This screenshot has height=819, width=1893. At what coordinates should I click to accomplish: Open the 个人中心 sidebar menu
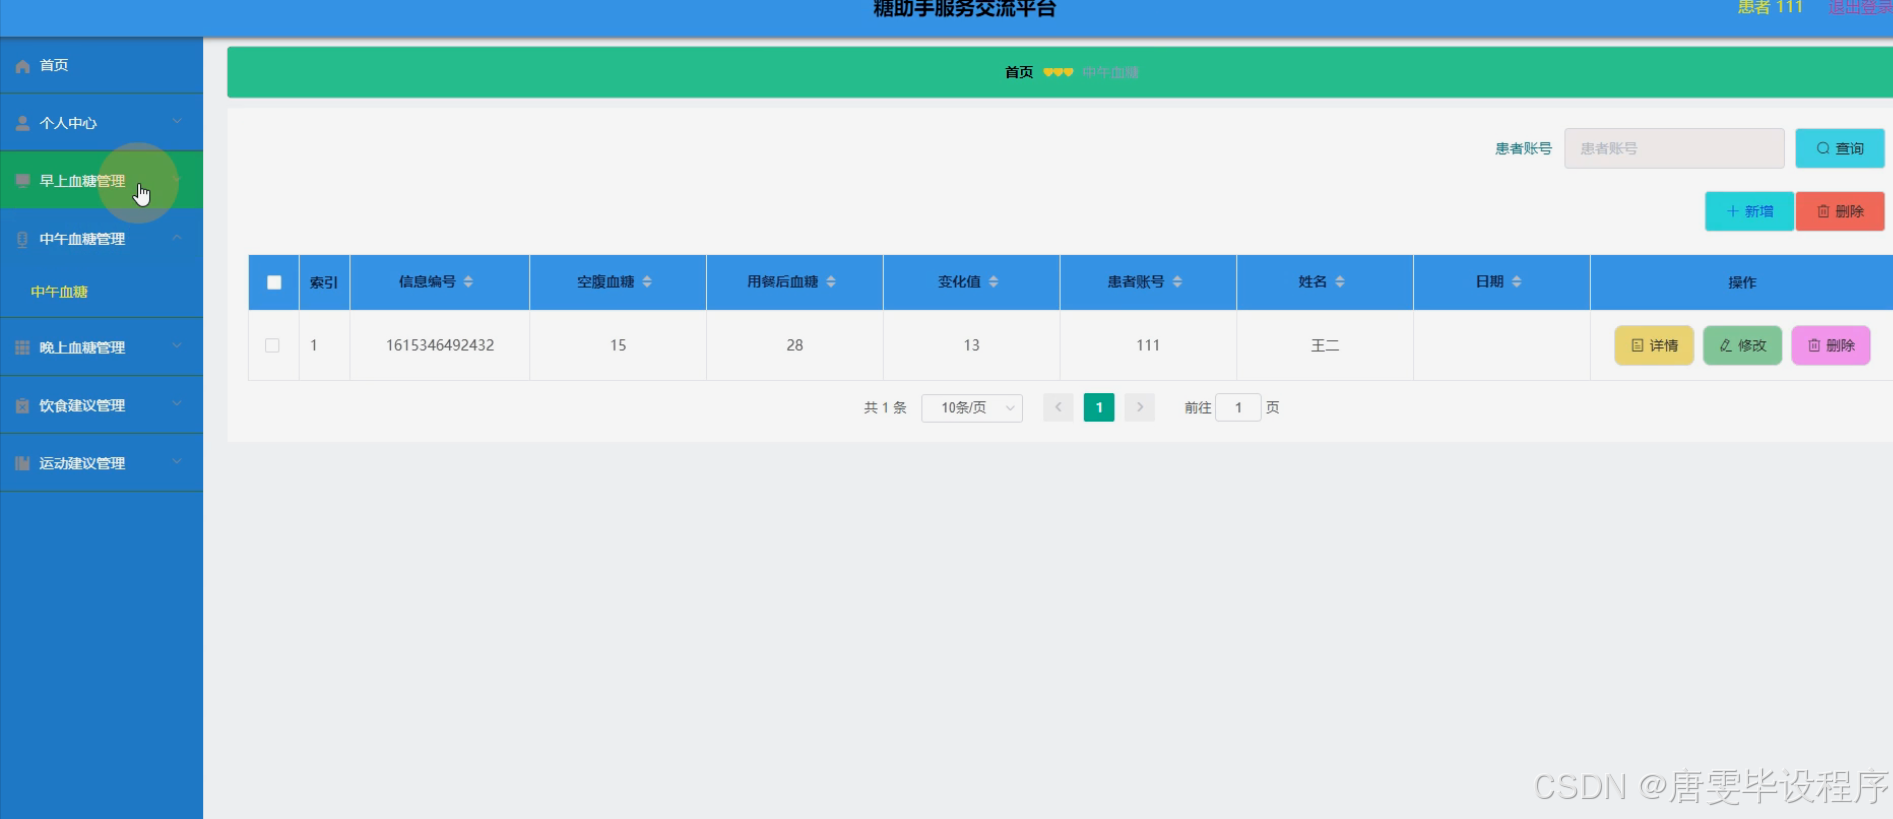[x=101, y=123]
